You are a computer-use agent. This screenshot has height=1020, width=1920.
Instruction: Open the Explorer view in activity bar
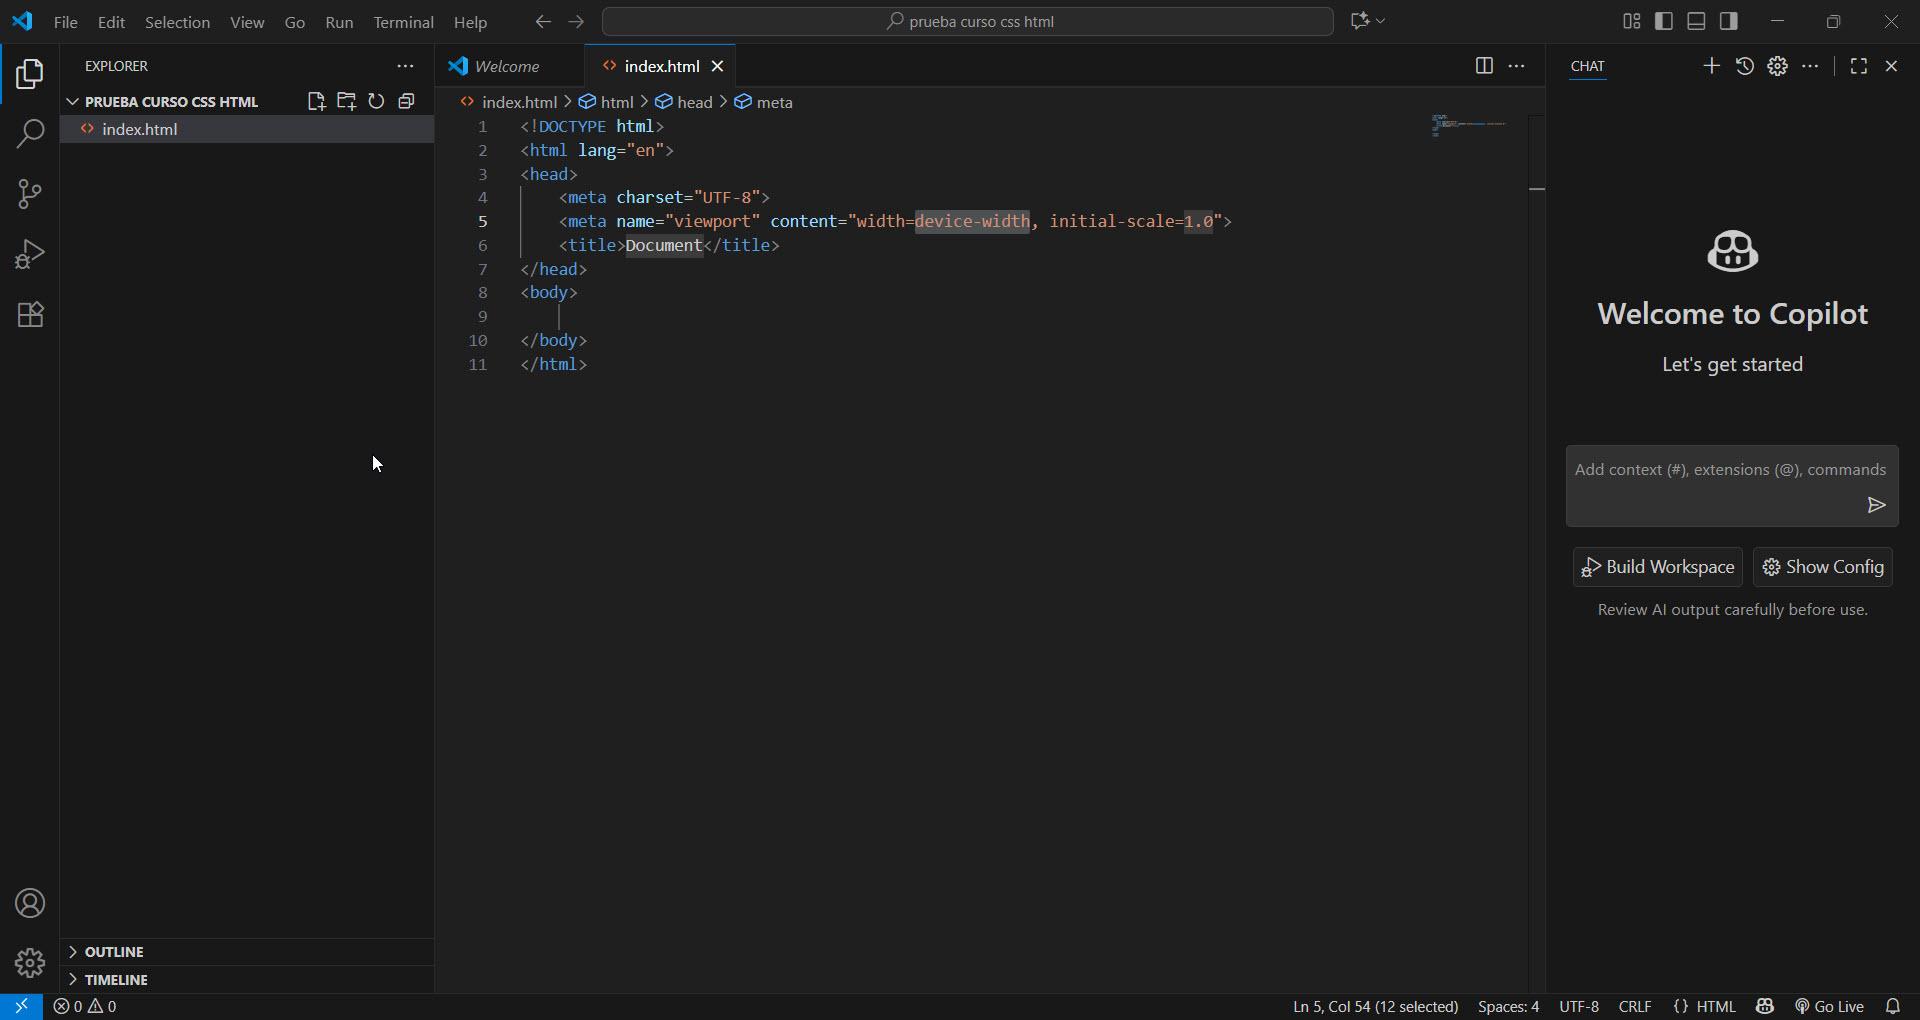point(30,74)
